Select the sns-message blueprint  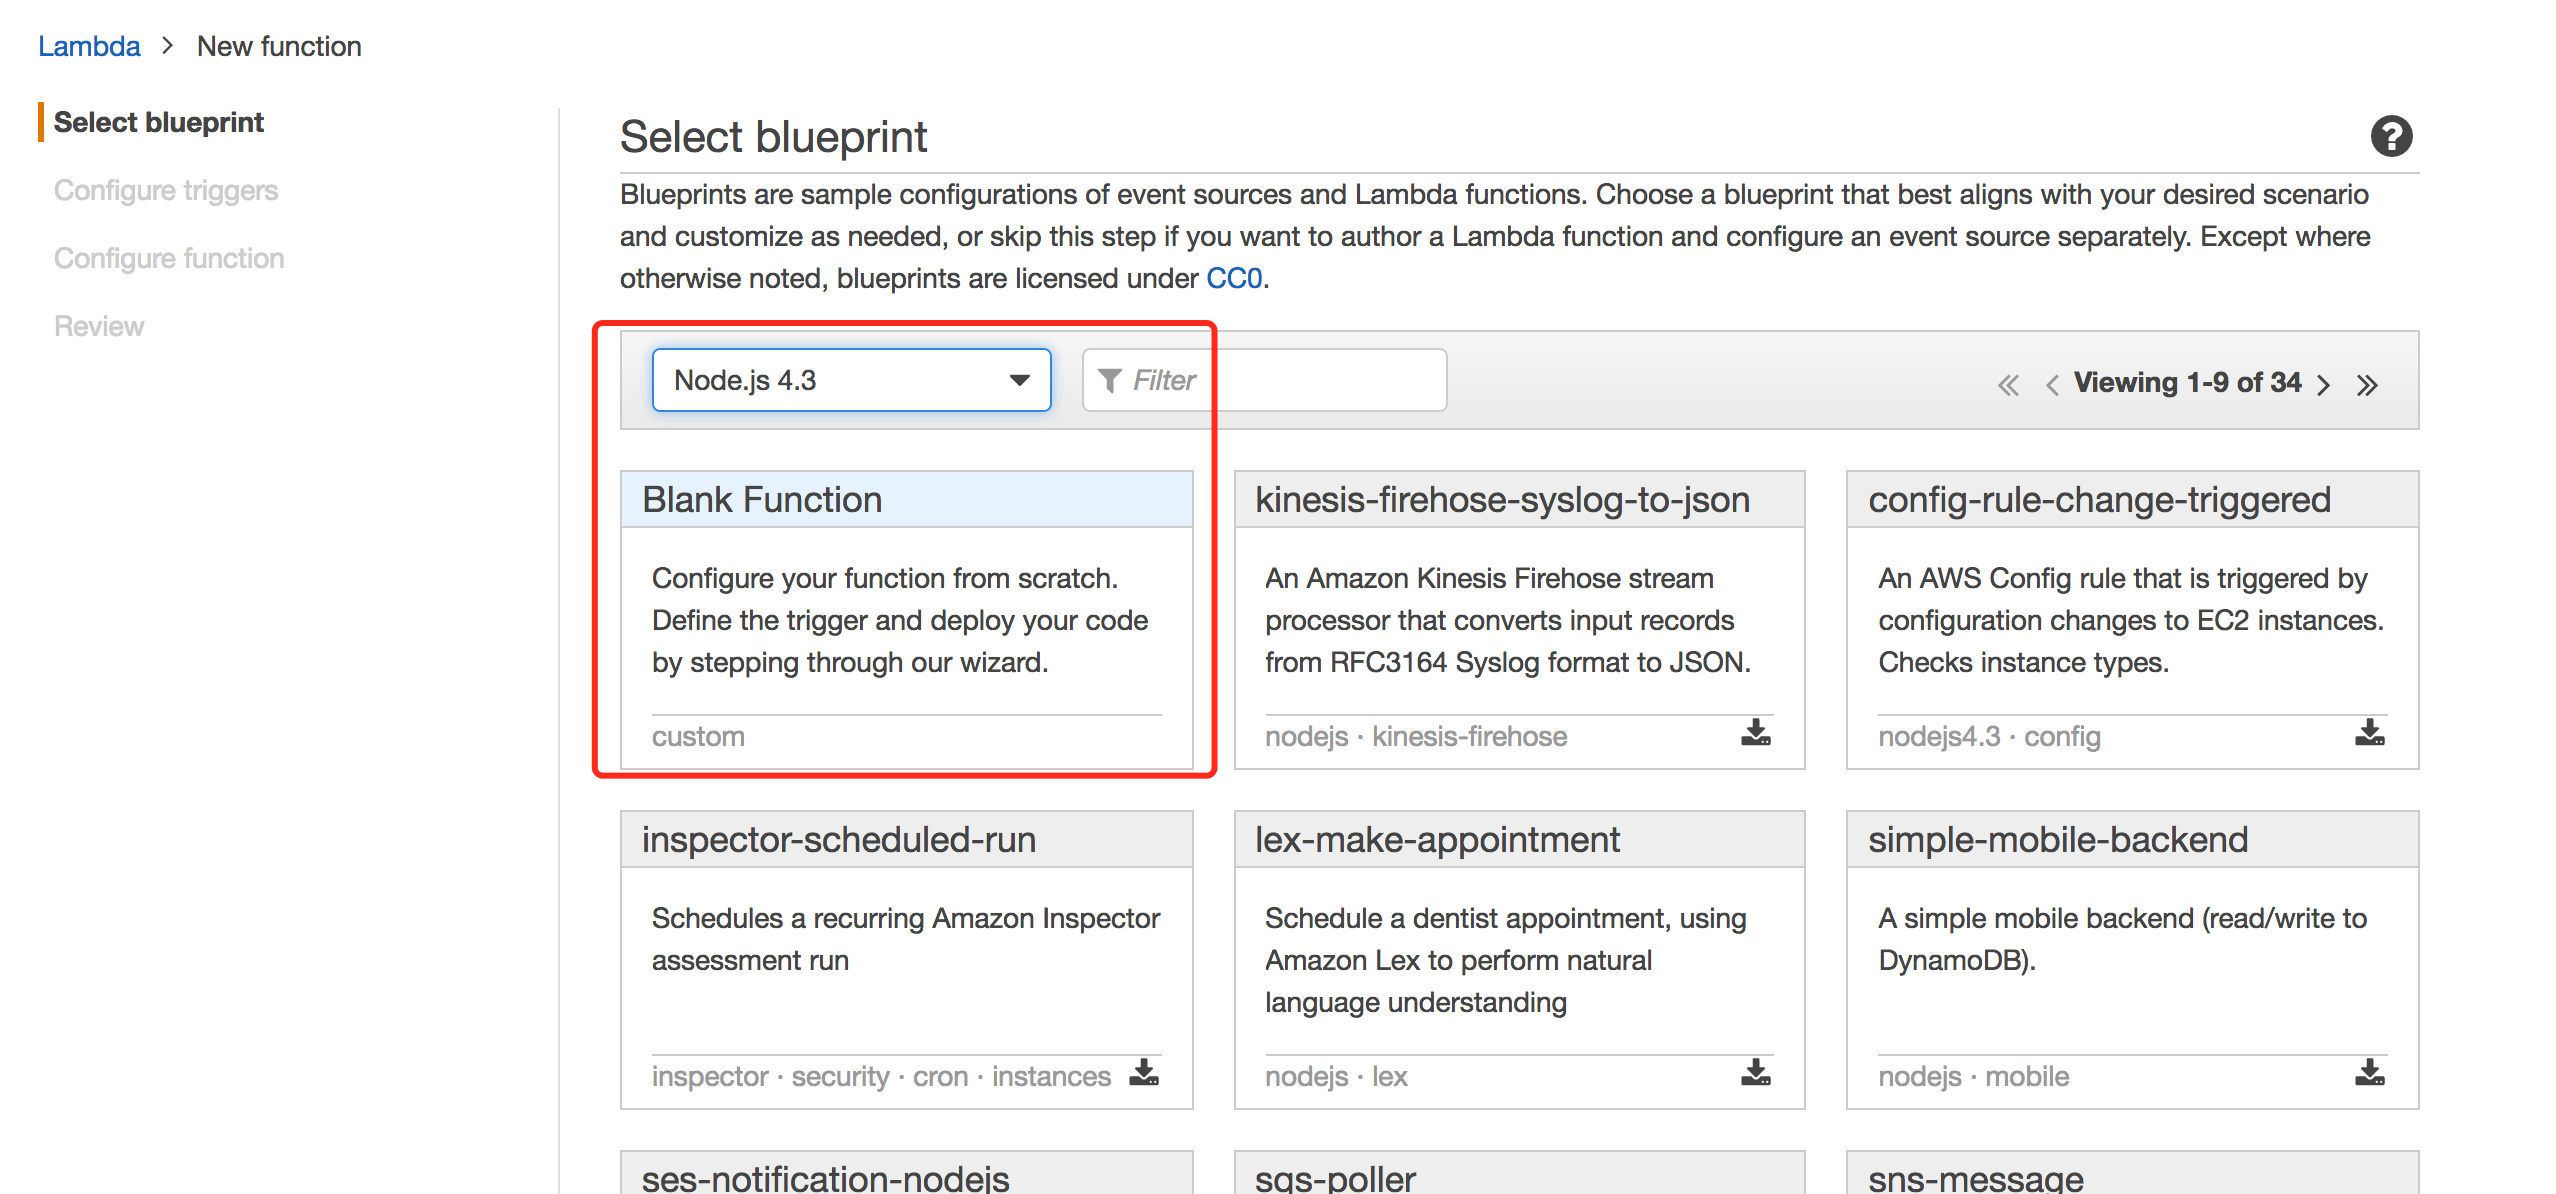click(x=2132, y=1173)
